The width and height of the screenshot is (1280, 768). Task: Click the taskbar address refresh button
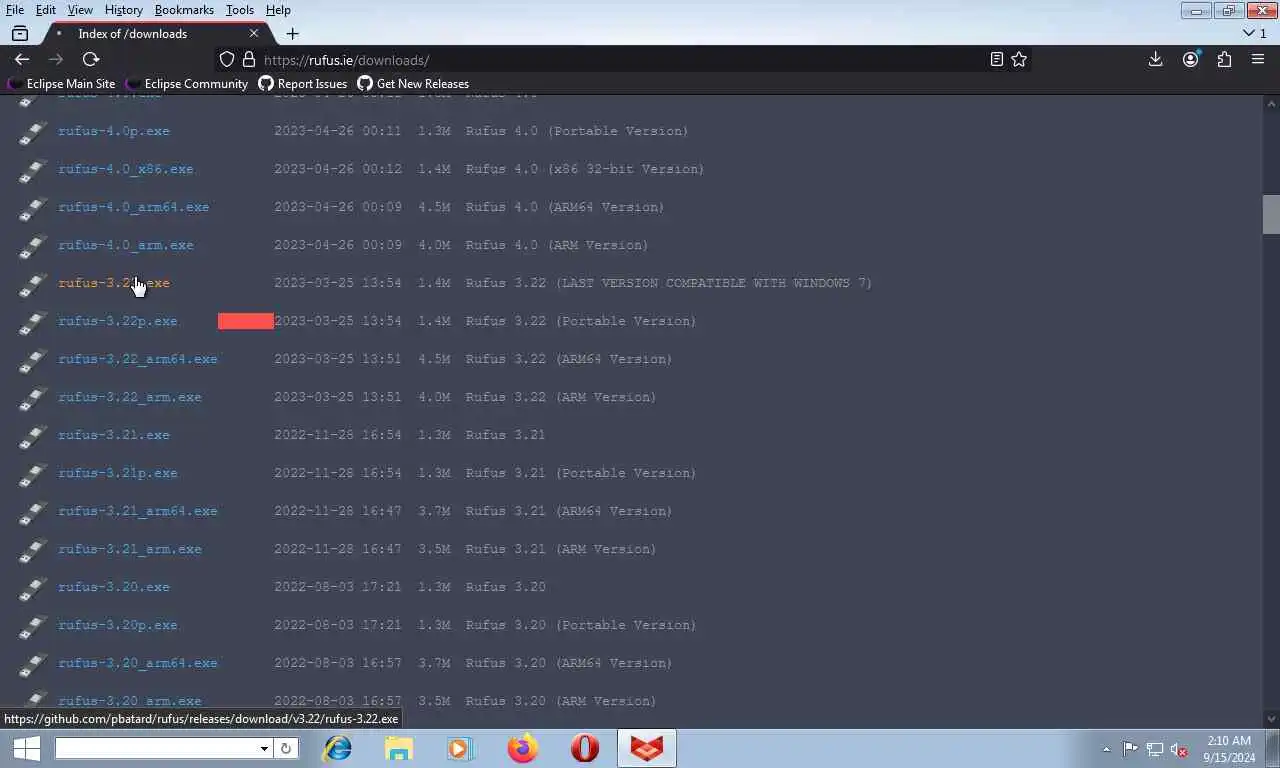[x=286, y=748]
